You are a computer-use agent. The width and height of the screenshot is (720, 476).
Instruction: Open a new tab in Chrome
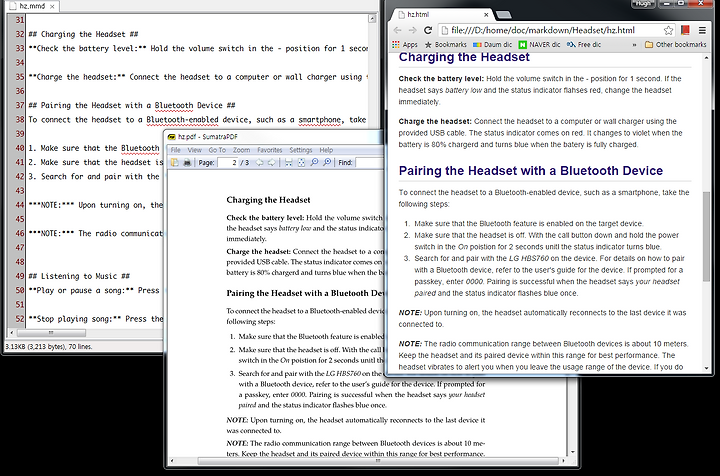click(504, 15)
